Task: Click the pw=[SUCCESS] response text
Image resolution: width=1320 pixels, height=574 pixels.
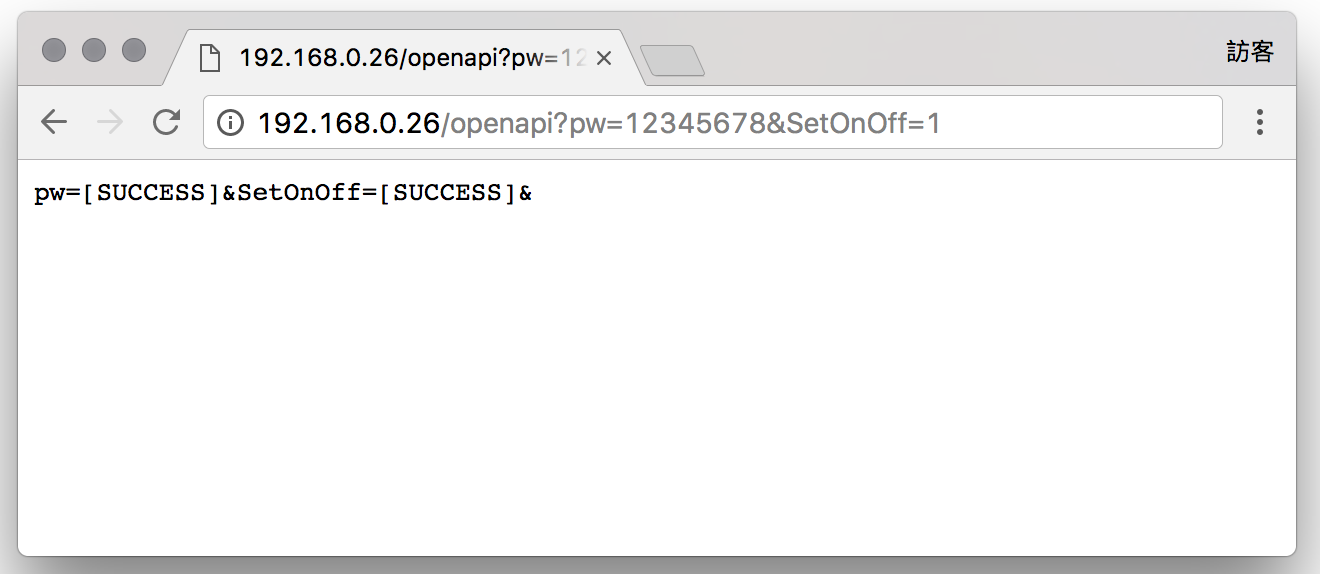Action: [x=126, y=194]
